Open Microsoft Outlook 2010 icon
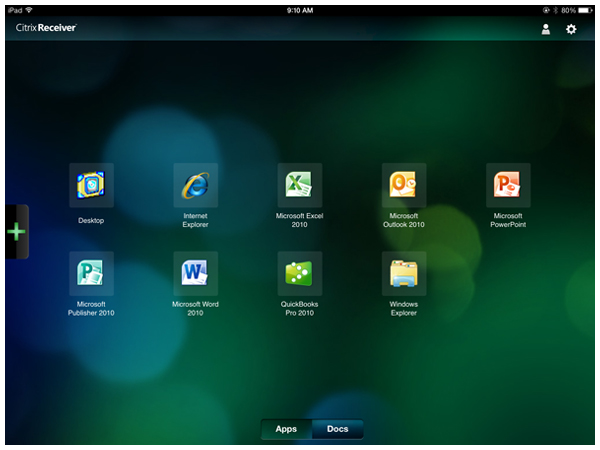The width and height of the screenshot is (600, 450). 404,185
